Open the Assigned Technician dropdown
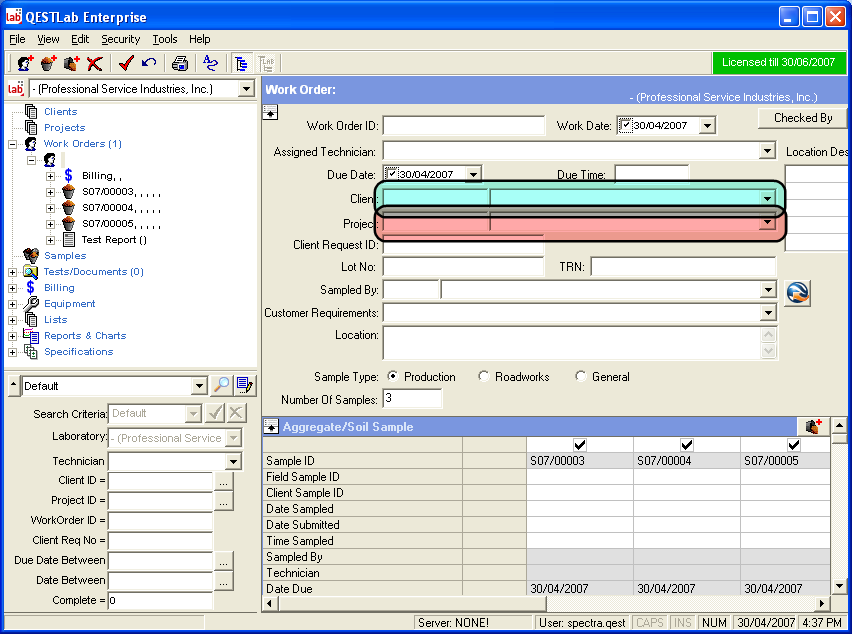This screenshot has height=634, width=852. coord(767,152)
